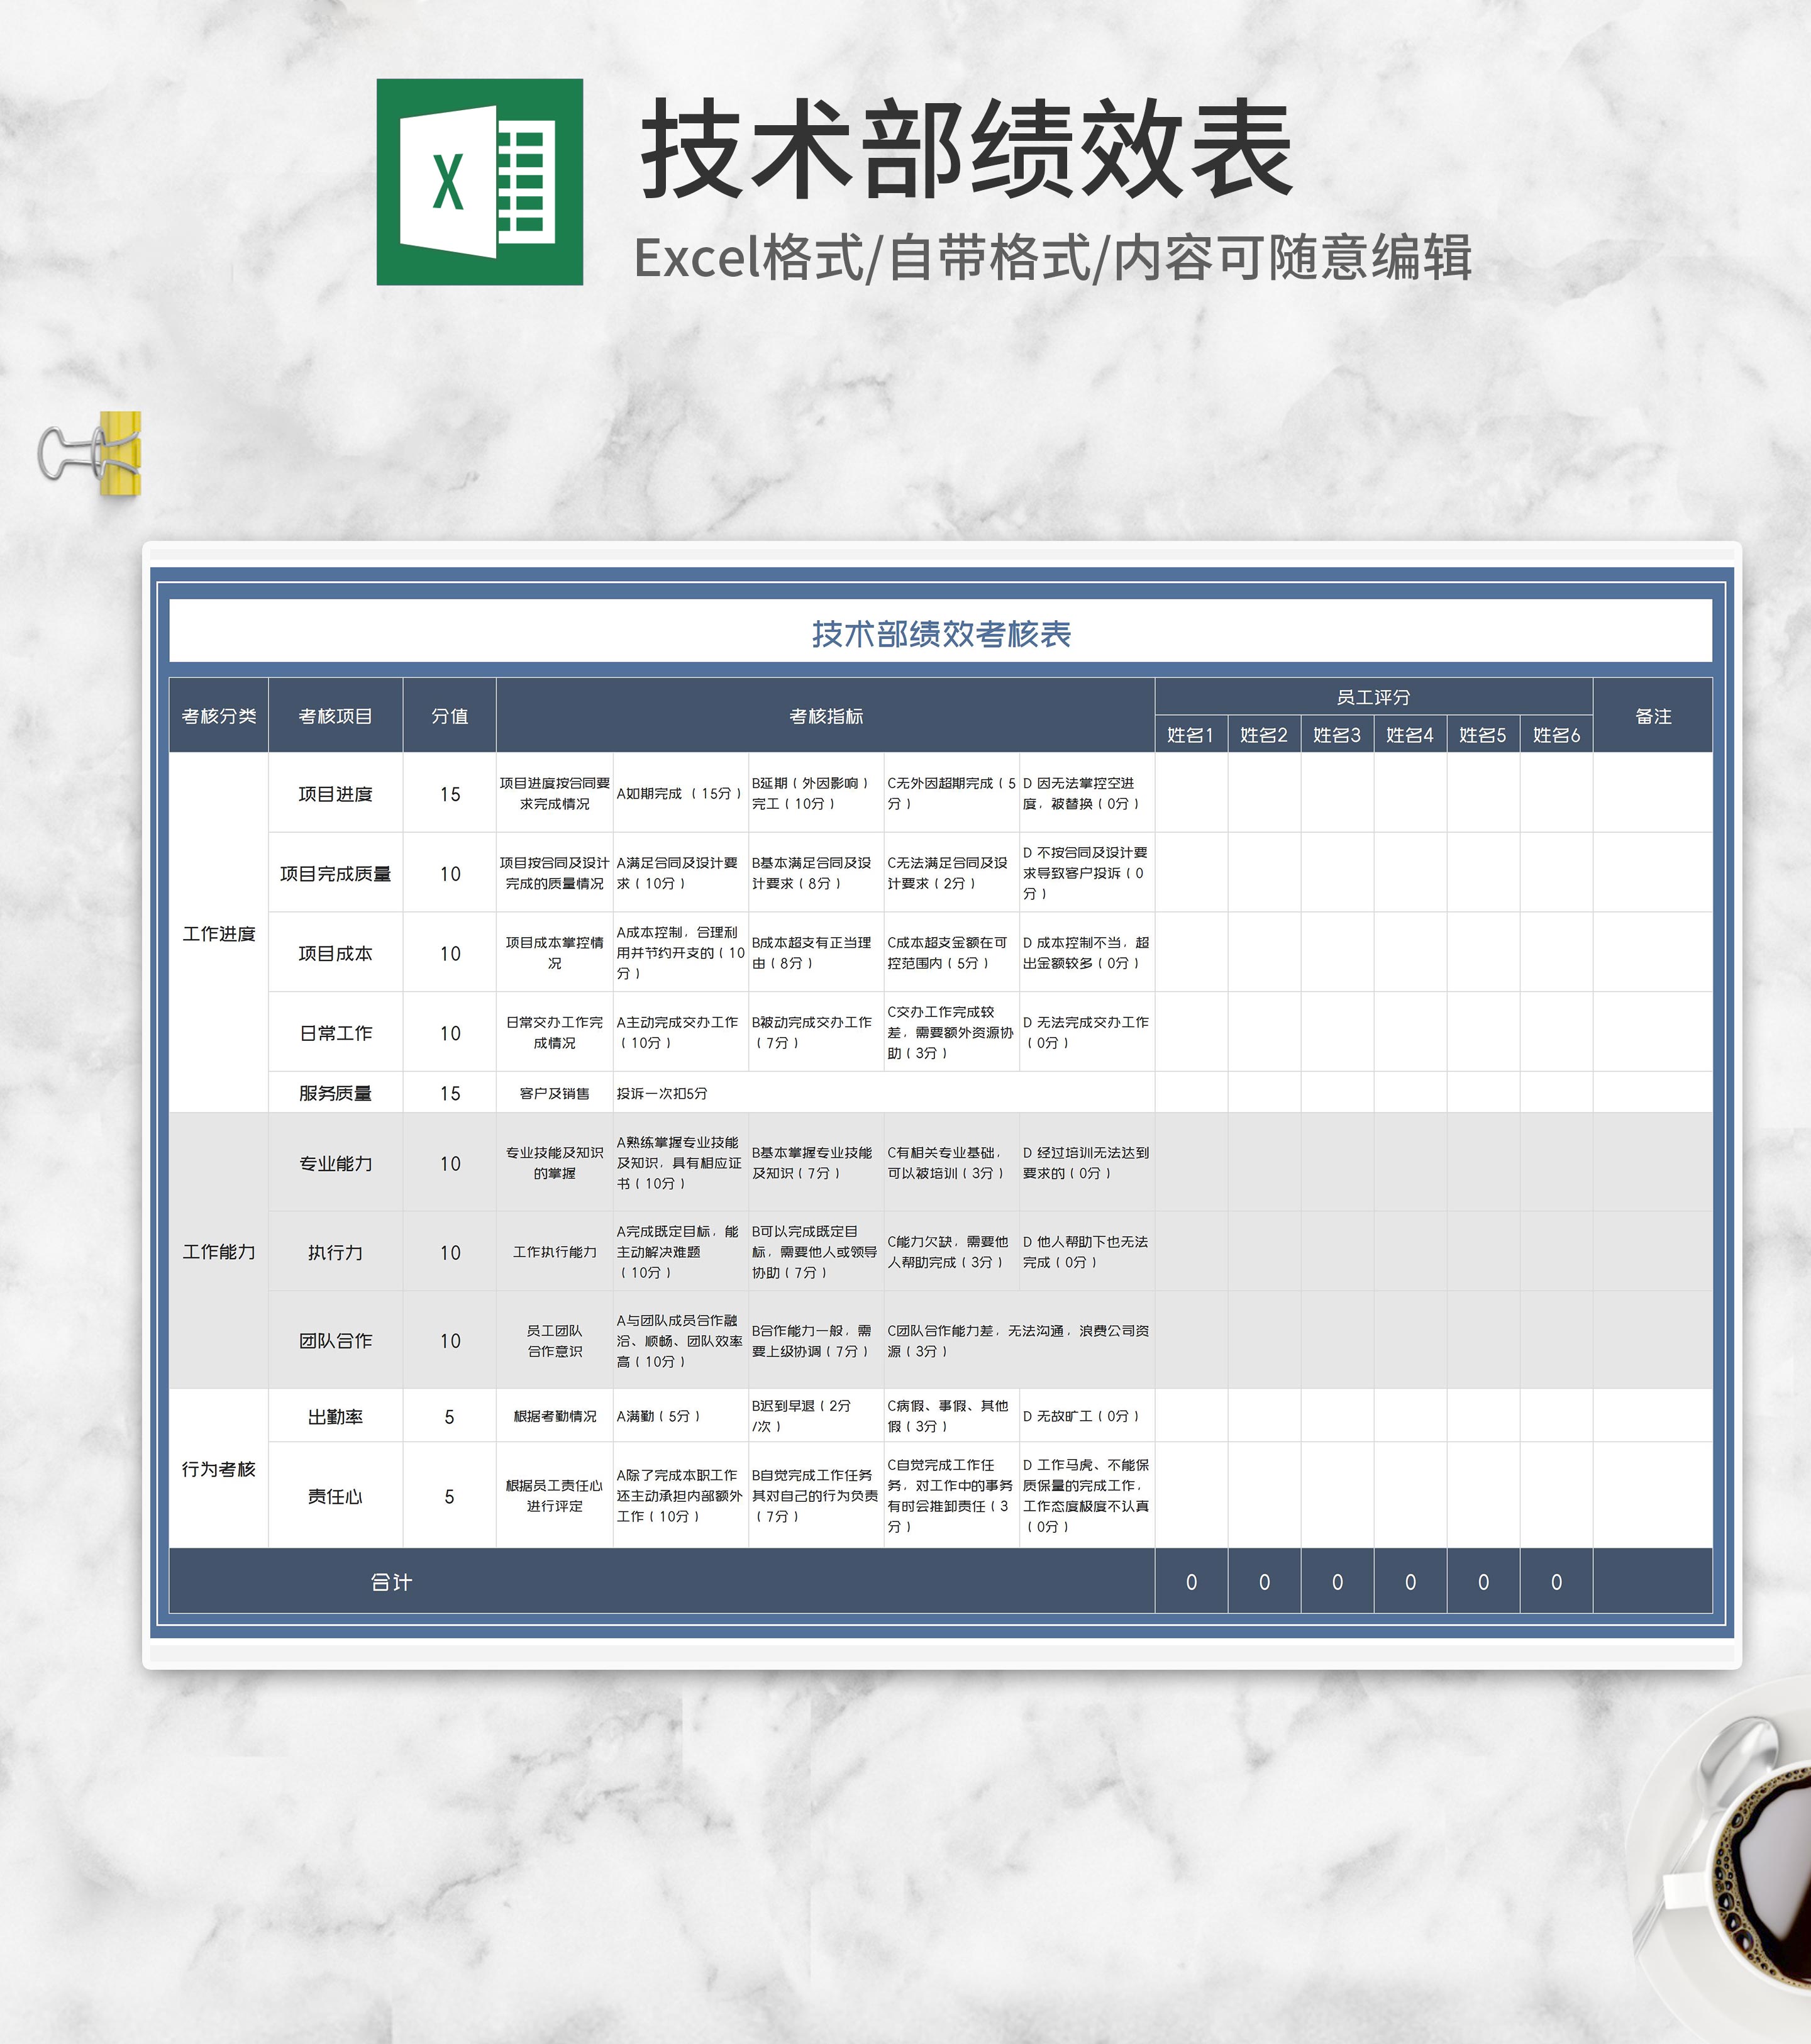Click the 工作进度 category cell
The height and width of the screenshot is (2044, 1811).
coord(219,933)
